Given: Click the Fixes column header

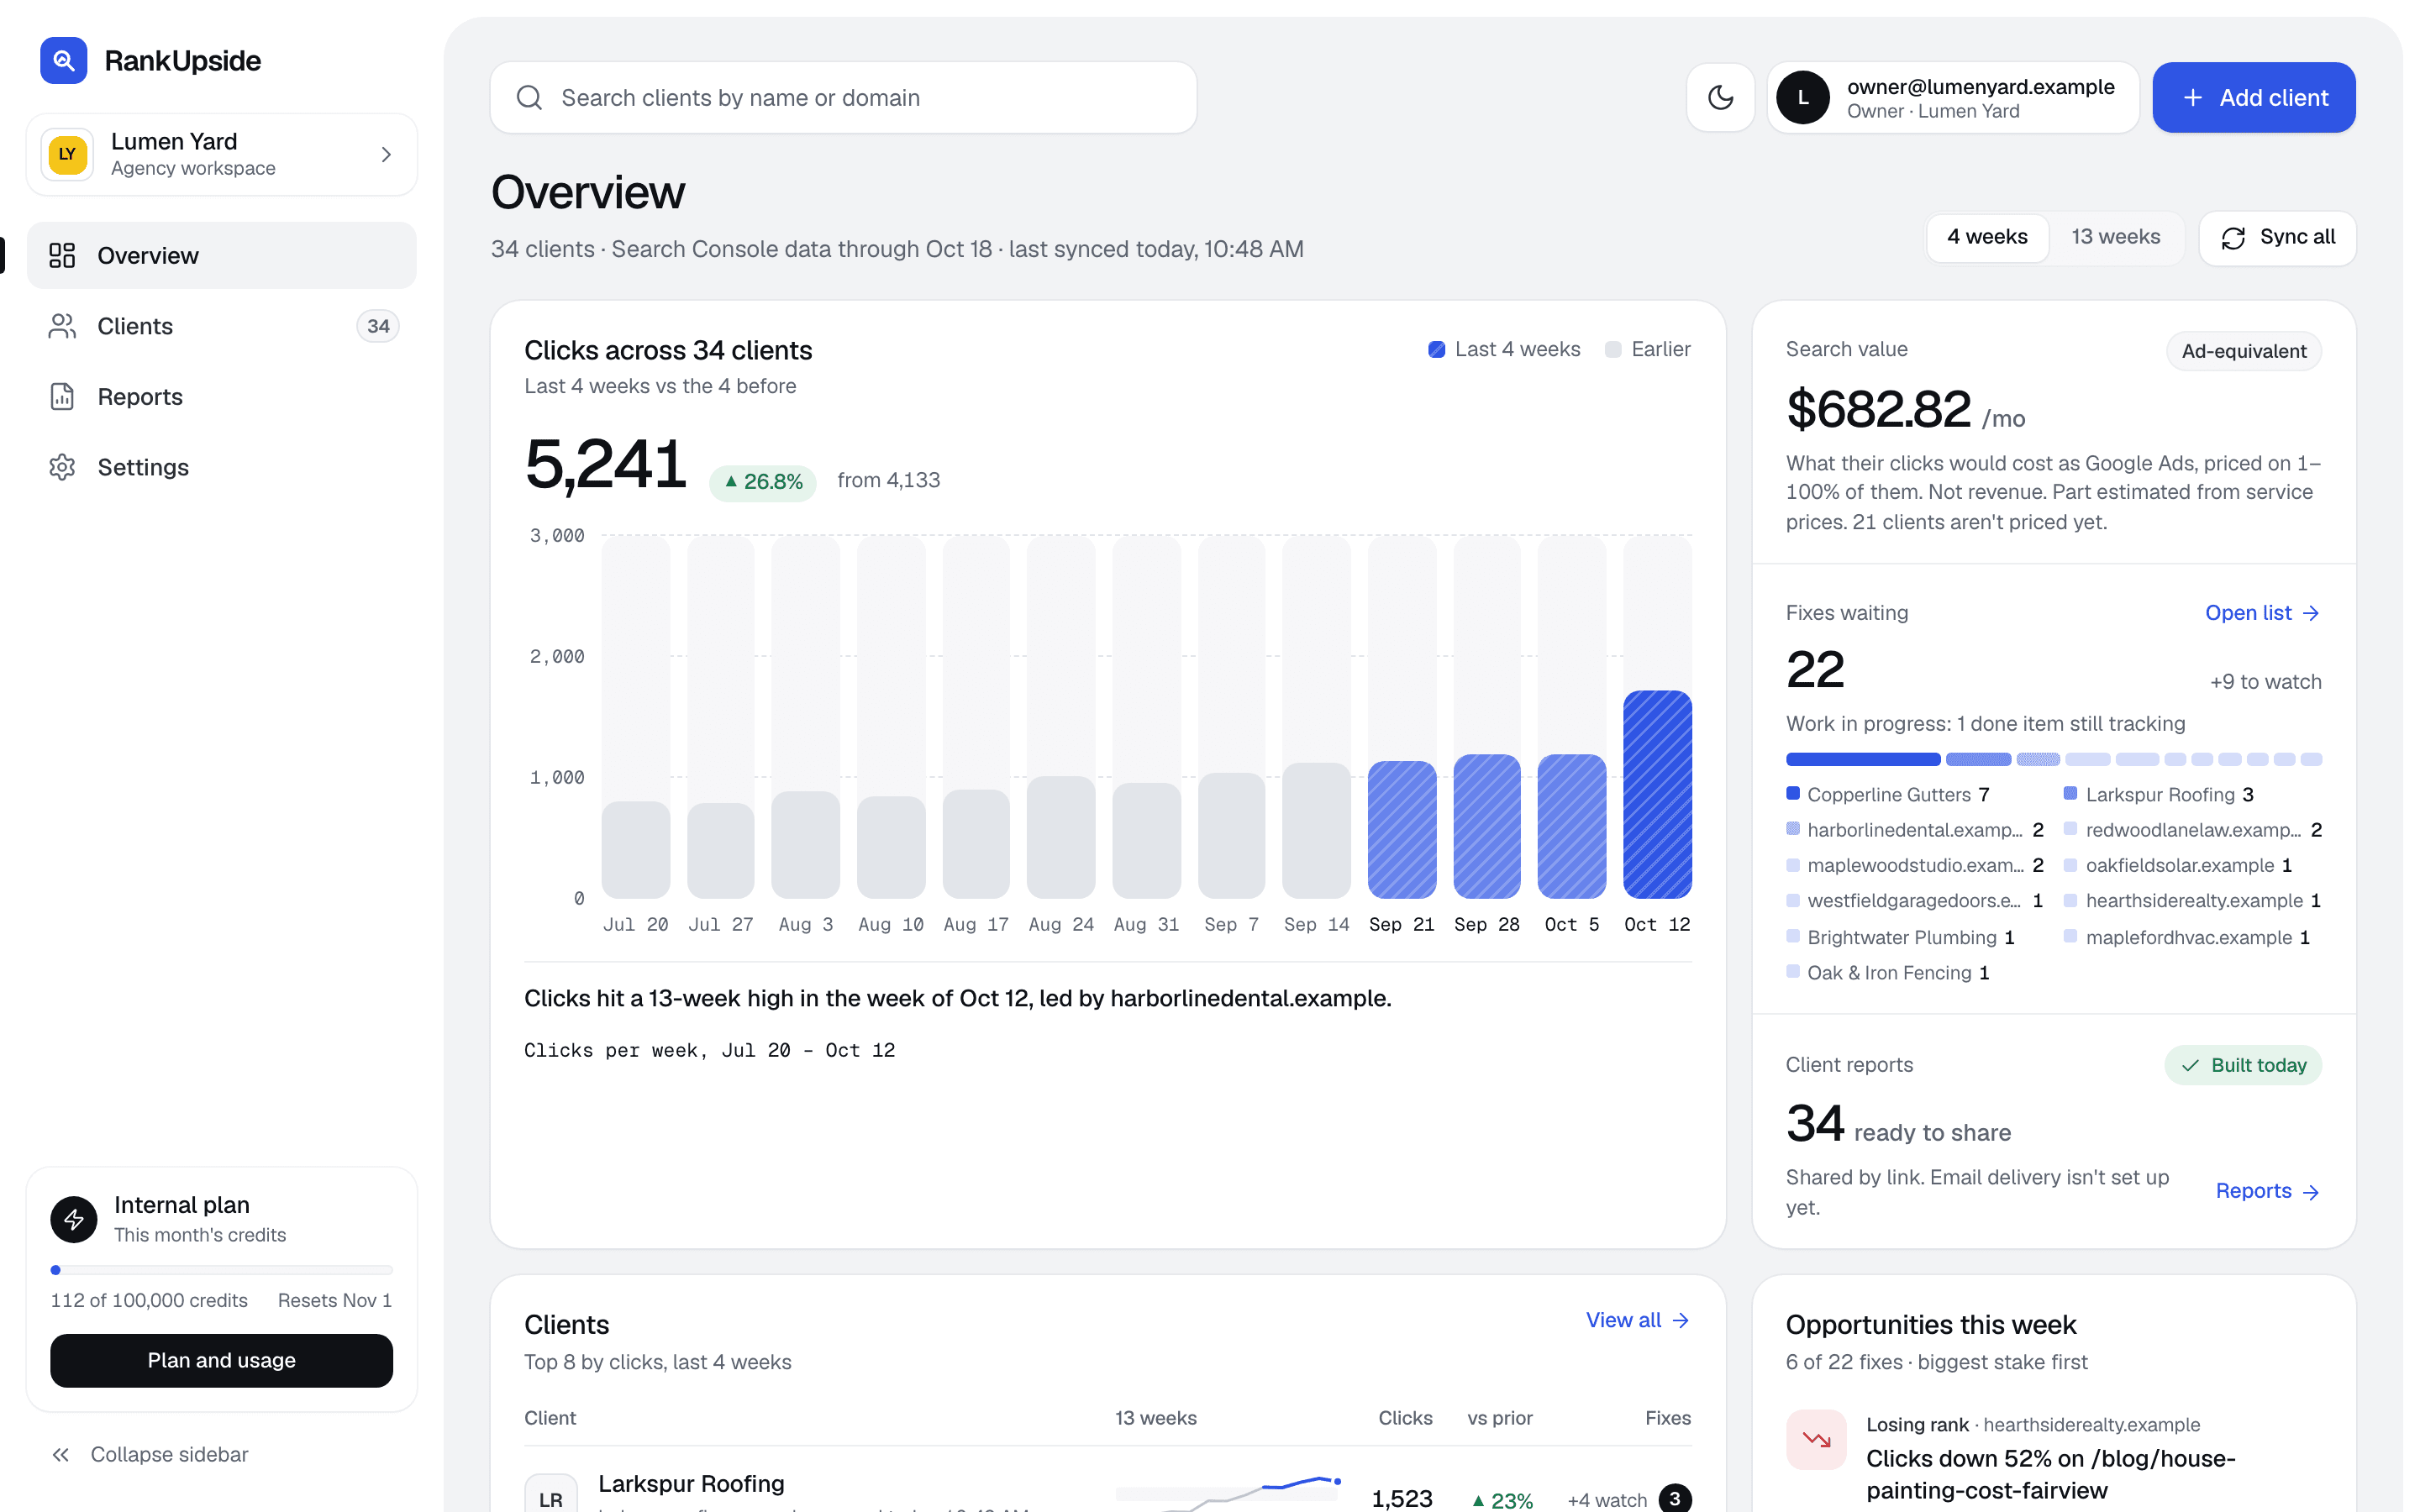Looking at the screenshot, I should click(1667, 1417).
